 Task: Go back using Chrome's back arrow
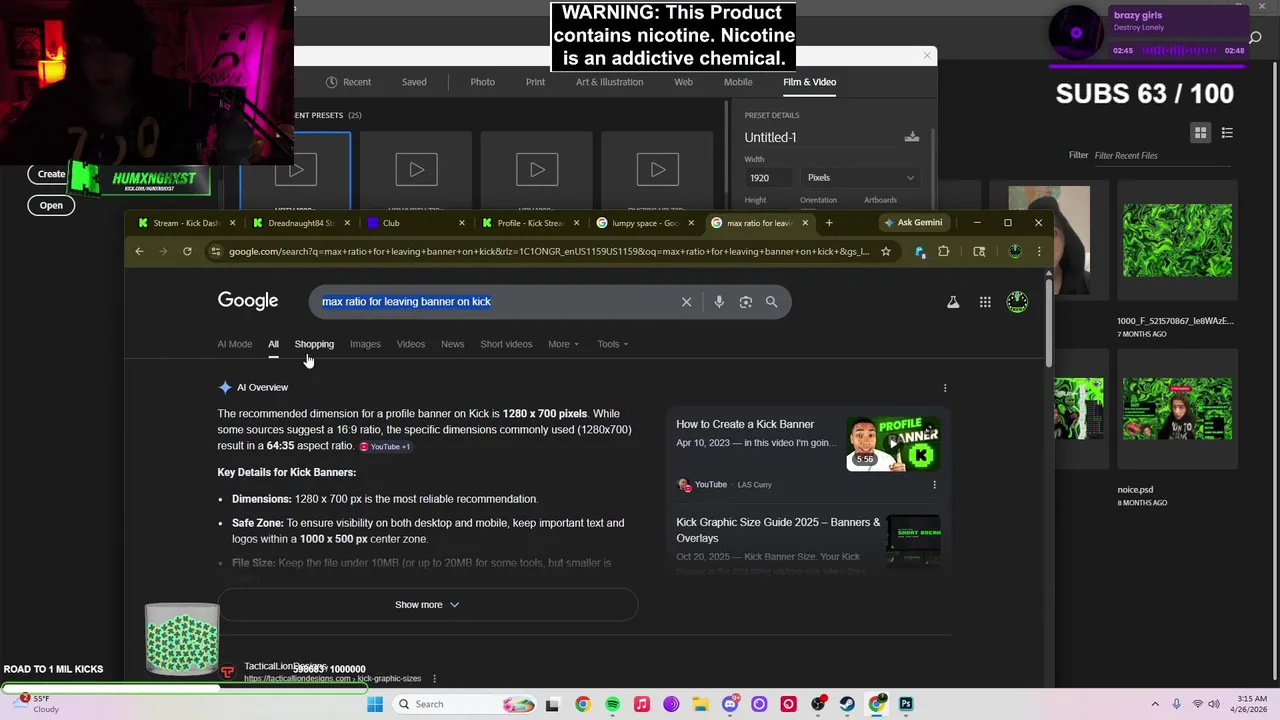(x=139, y=251)
